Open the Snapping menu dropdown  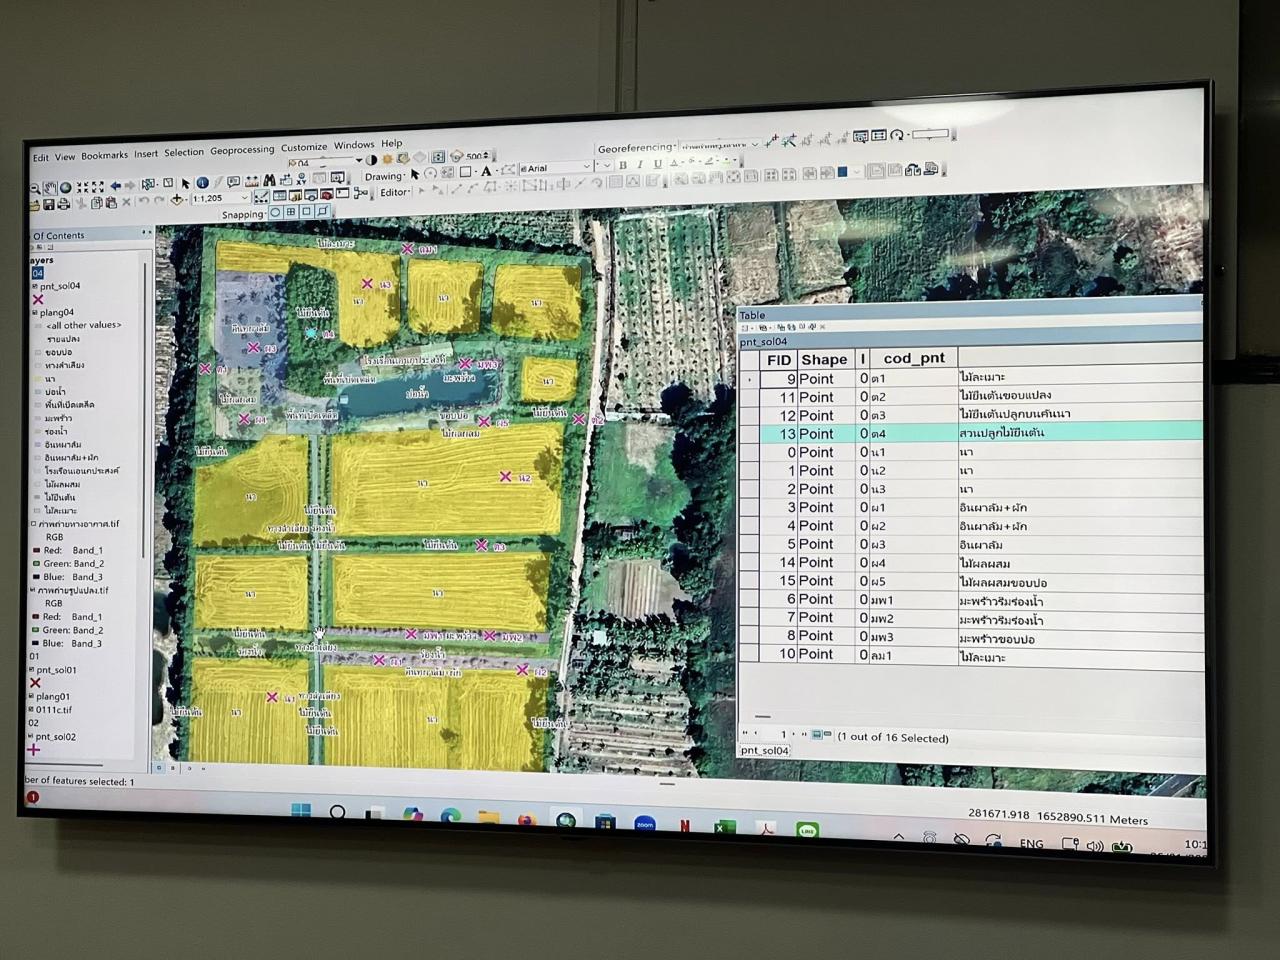click(245, 215)
